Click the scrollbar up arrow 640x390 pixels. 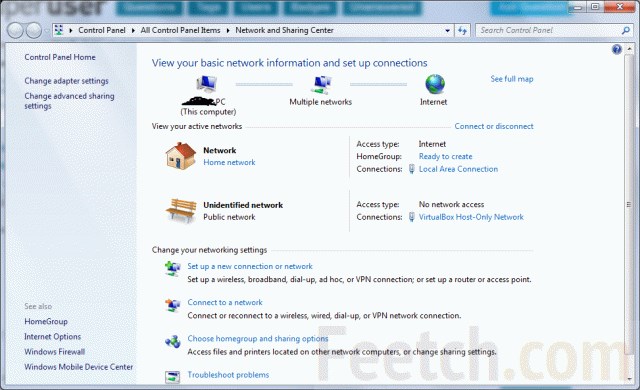(629, 49)
